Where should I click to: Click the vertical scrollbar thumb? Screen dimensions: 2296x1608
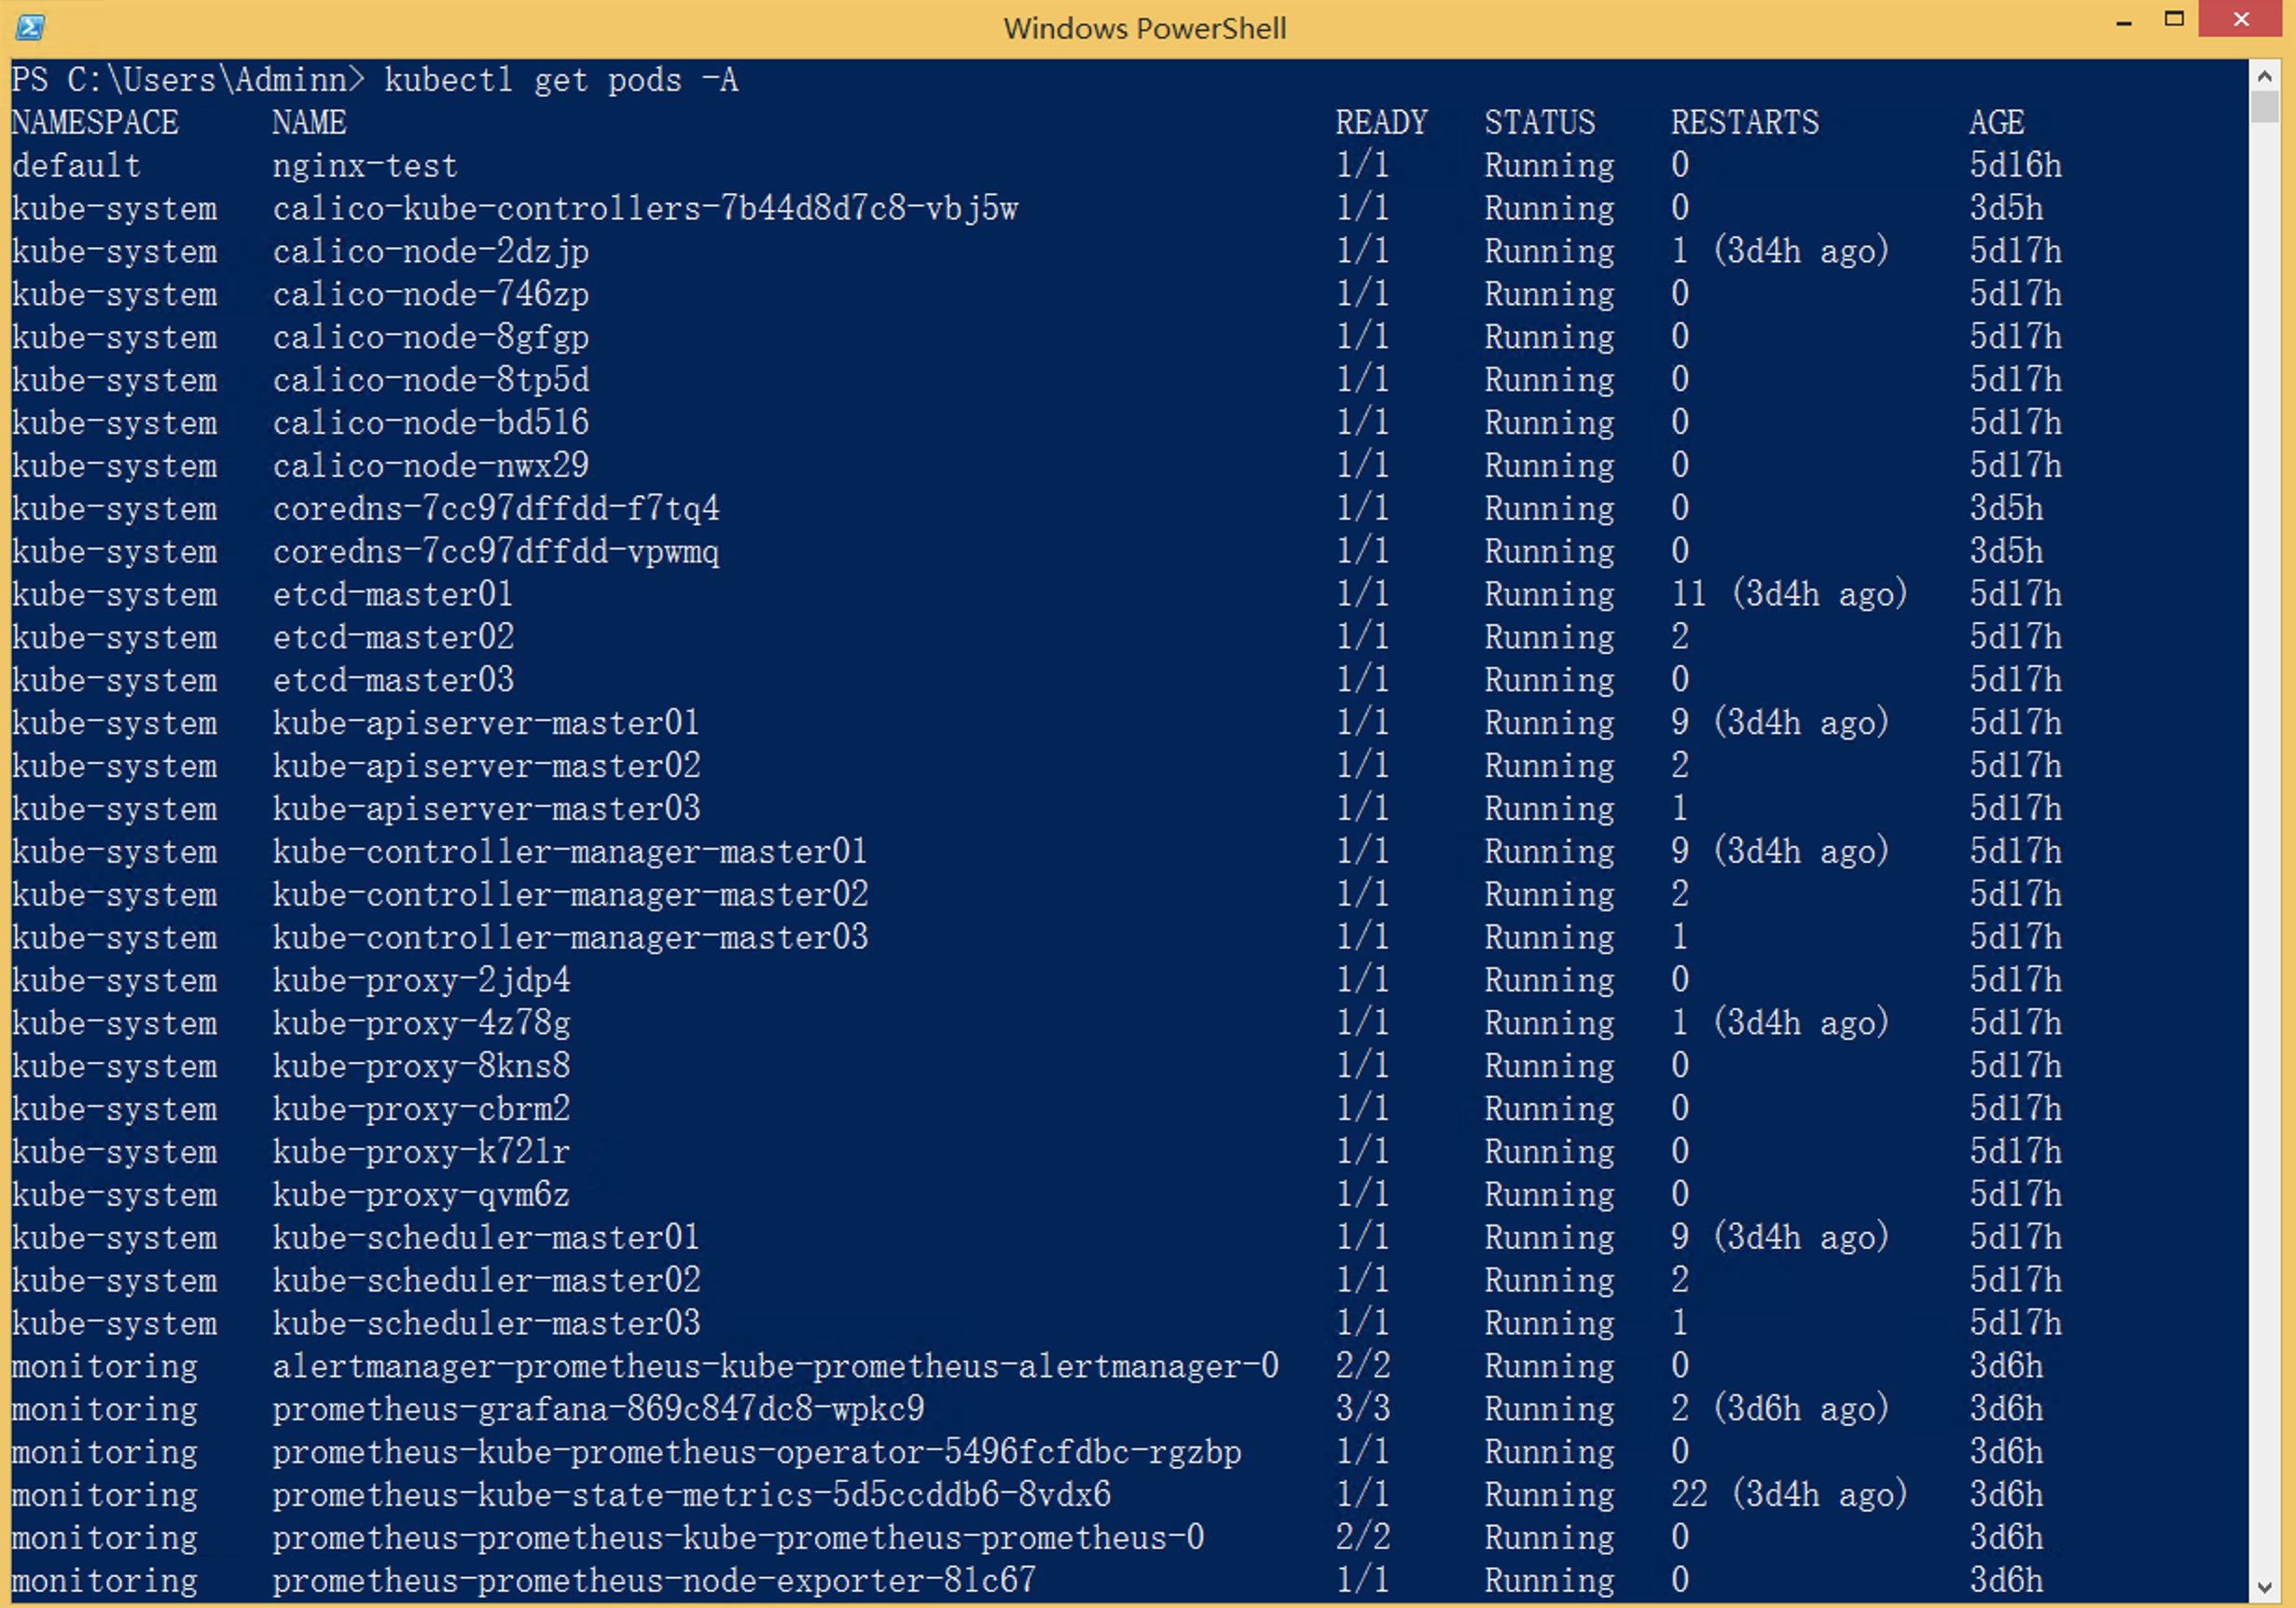click(2265, 107)
